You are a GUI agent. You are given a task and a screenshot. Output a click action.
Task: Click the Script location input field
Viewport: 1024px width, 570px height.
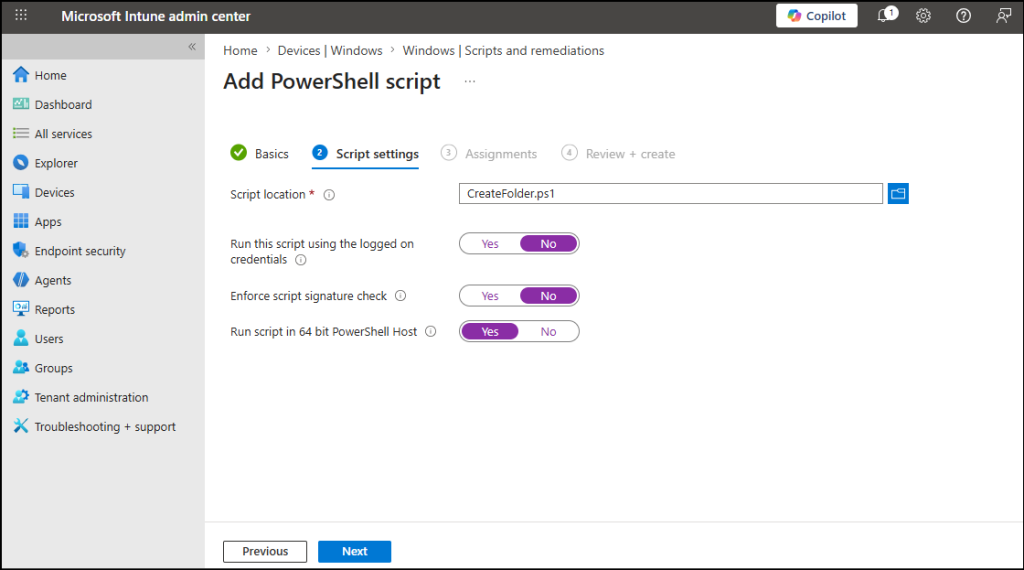(x=671, y=193)
